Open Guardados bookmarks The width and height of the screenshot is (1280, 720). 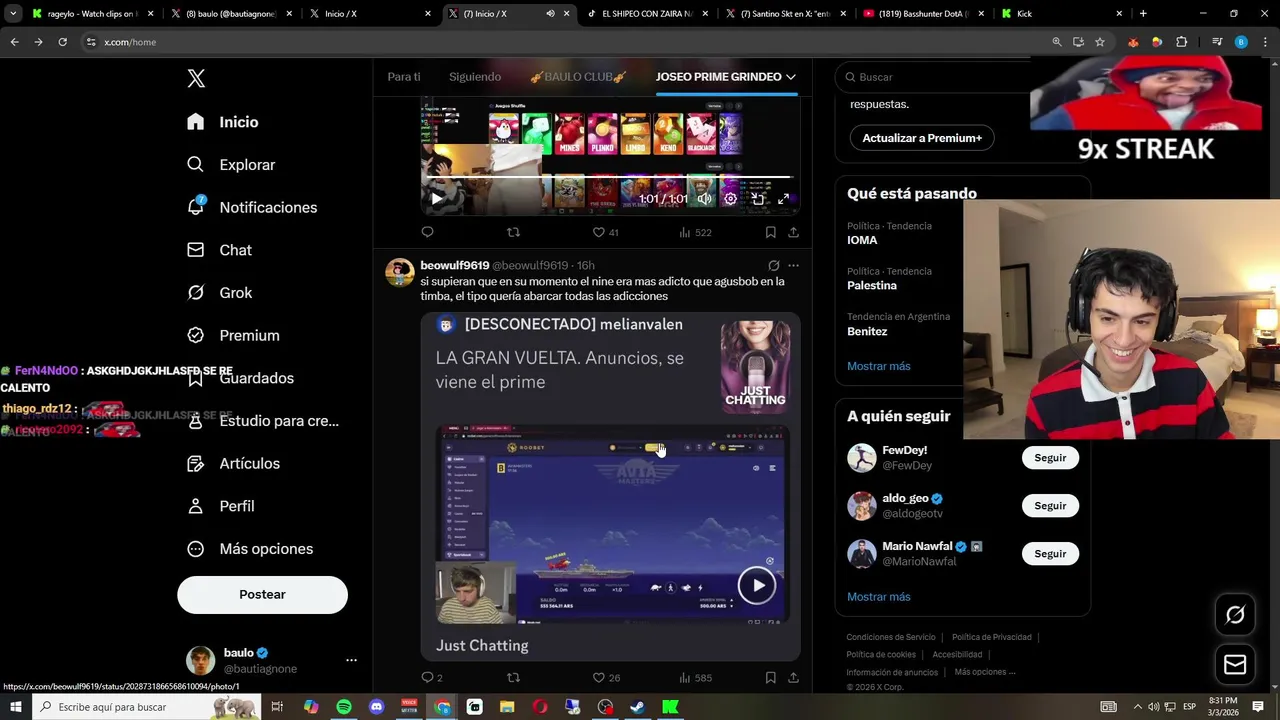point(241,378)
